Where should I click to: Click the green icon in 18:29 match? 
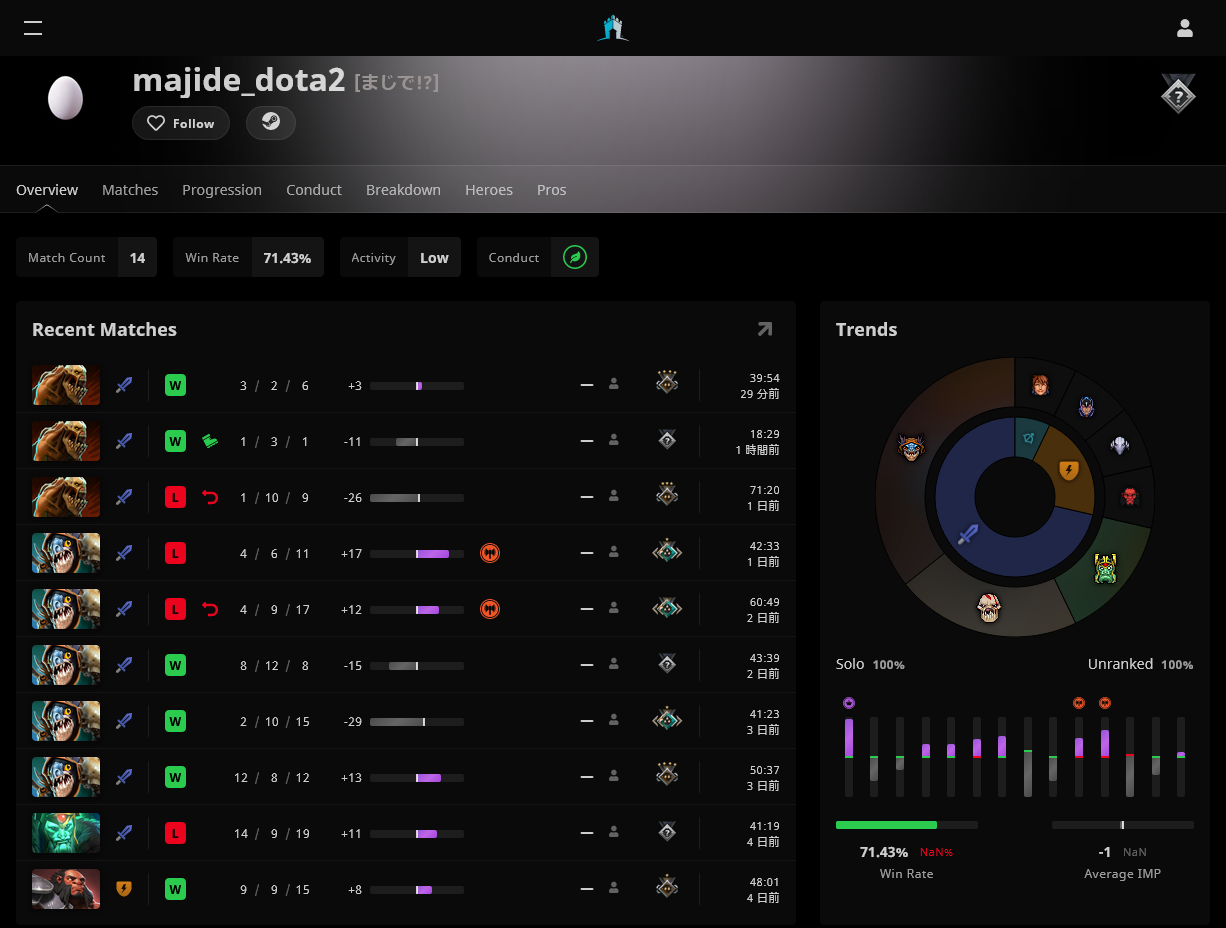[210, 441]
